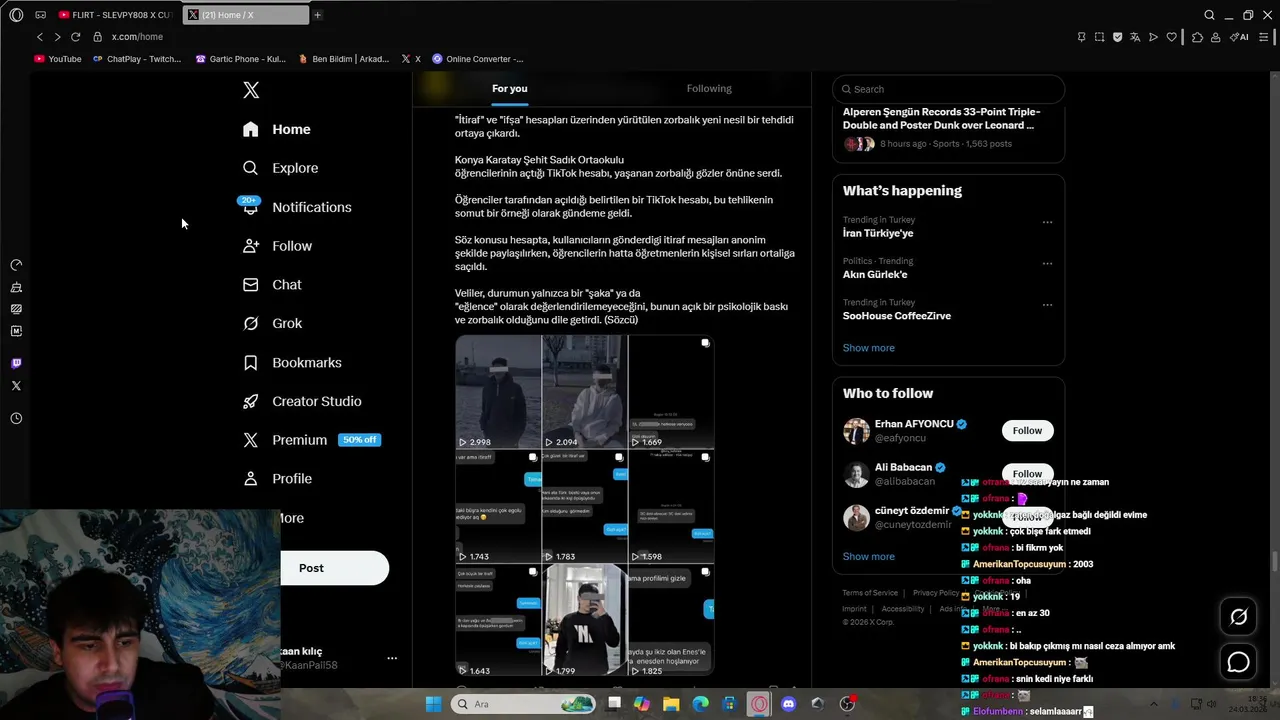Open the Online Converter bookmark
This screenshot has width=1280, height=720.
(x=477, y=59)
